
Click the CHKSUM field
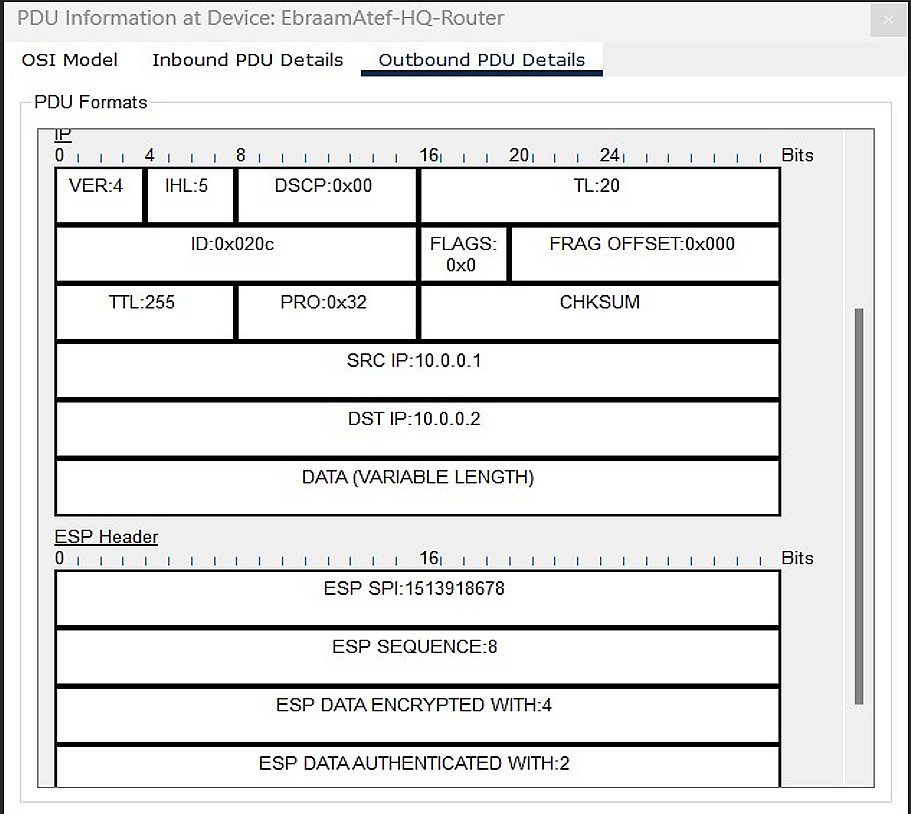pos(600,312)
